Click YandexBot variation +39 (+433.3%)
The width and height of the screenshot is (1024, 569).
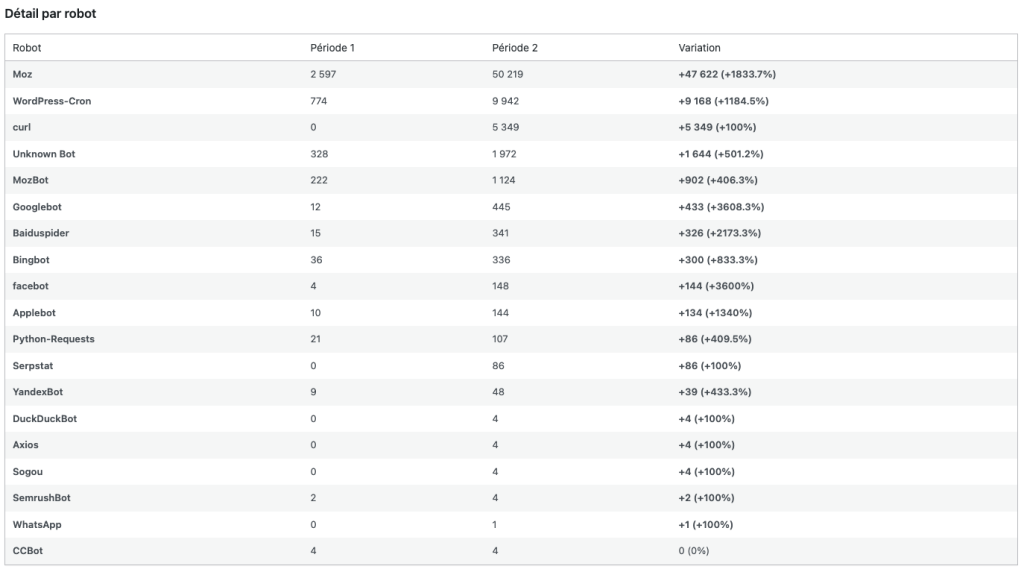715,392
